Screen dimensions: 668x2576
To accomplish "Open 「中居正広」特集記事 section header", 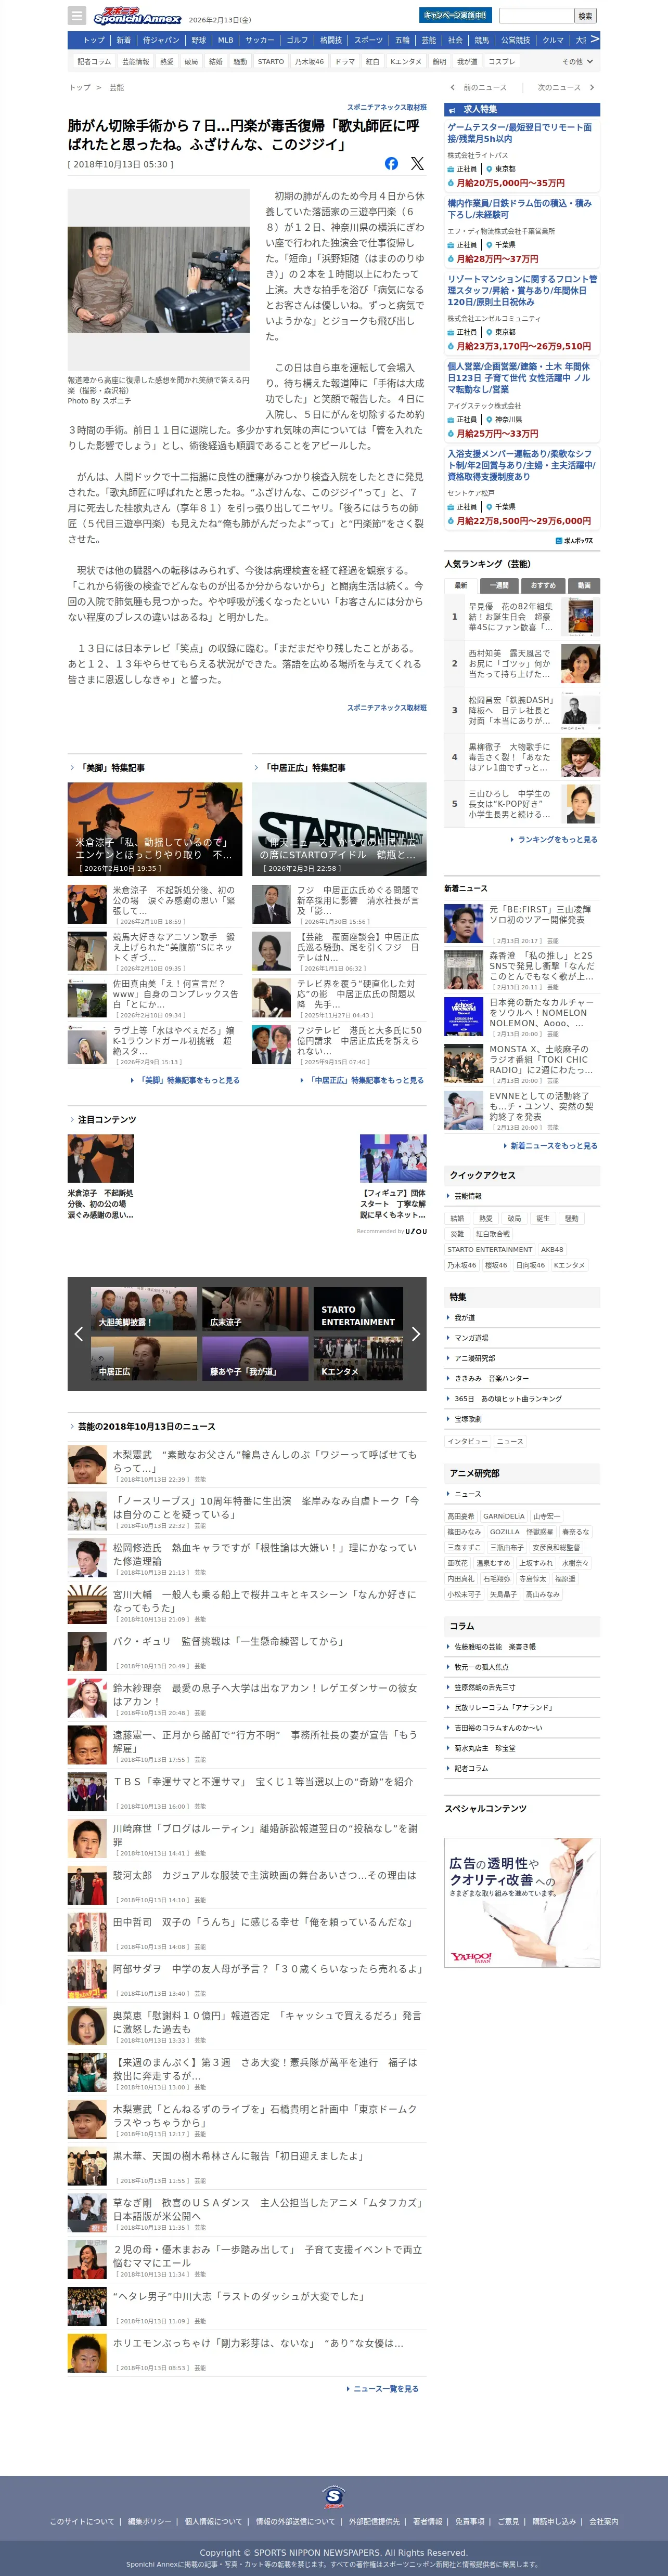I will coord(305,768).
